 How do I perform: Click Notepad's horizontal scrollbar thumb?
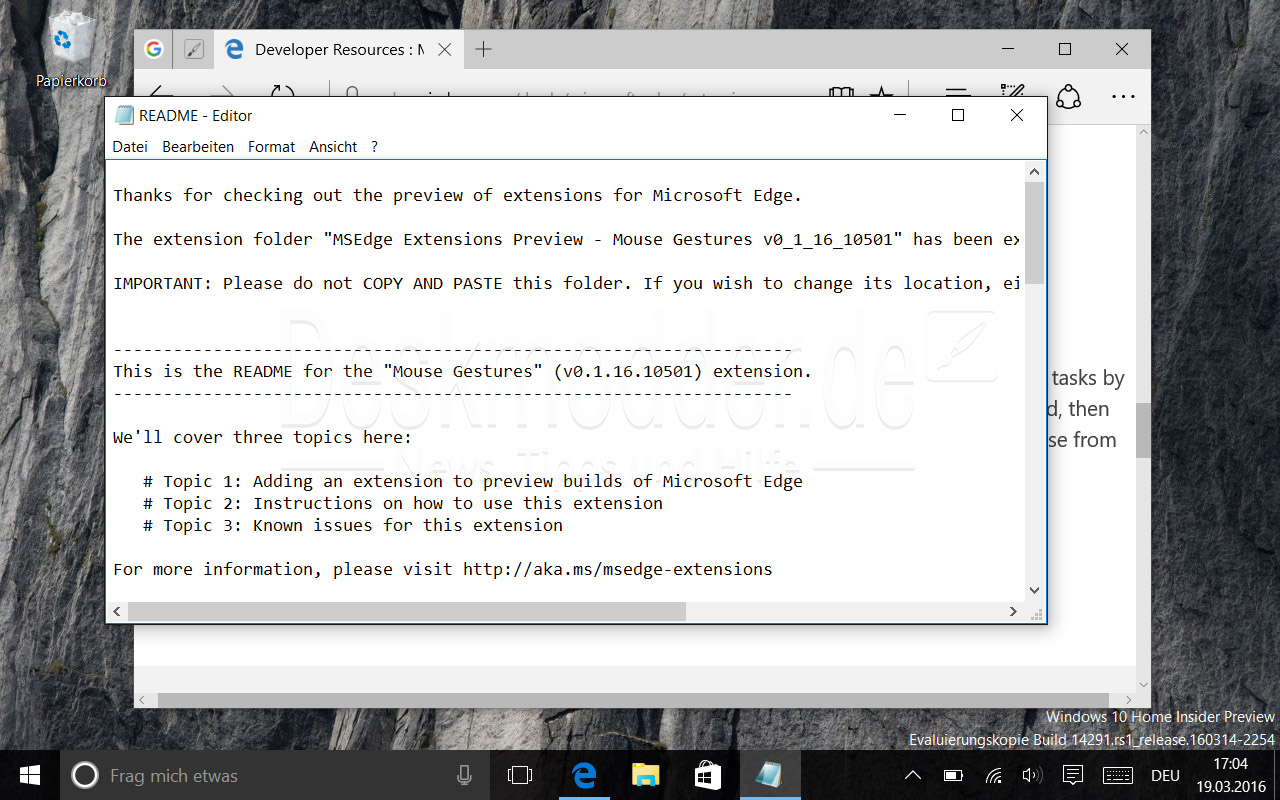coord(407,611)
